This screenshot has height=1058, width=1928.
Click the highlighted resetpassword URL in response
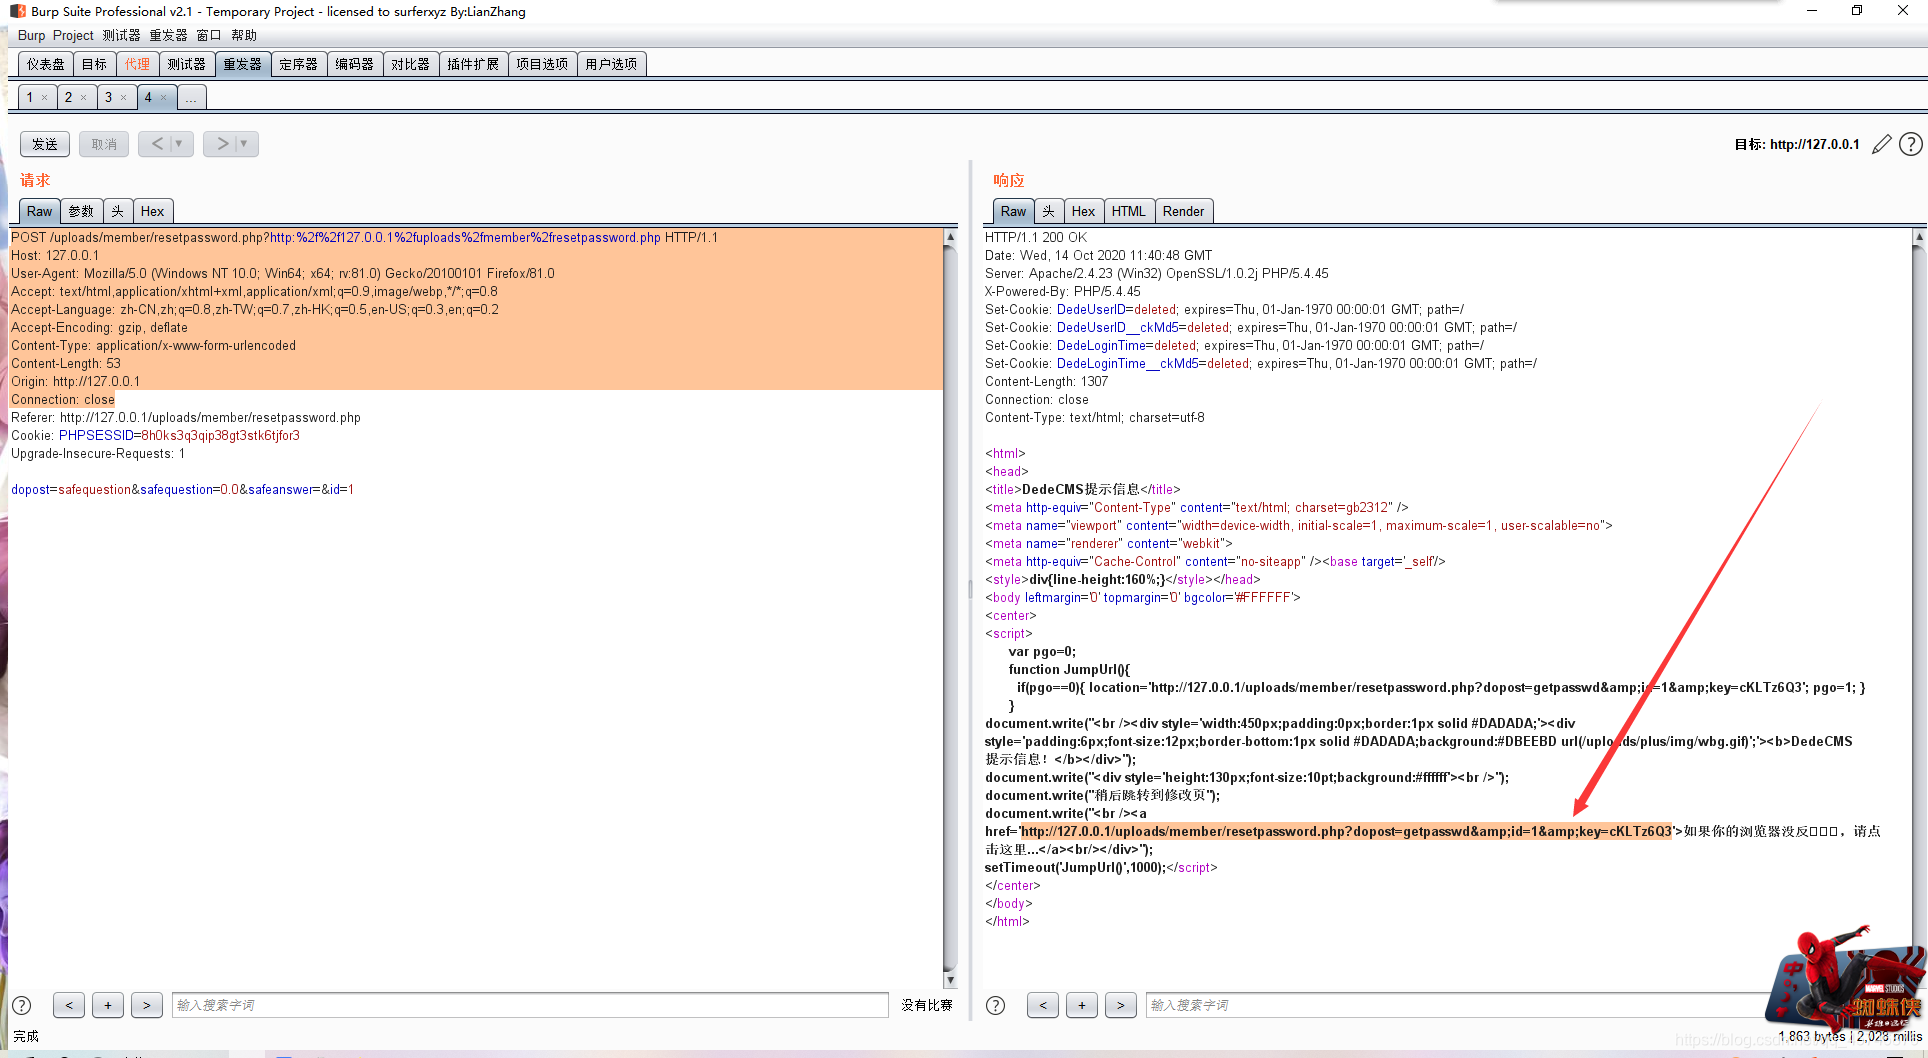pyautogui.click(x=1345, y=831)
